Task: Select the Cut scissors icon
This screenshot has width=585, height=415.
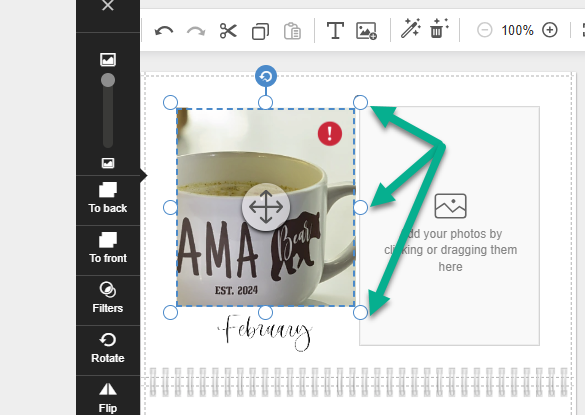Action: (228, 31)
